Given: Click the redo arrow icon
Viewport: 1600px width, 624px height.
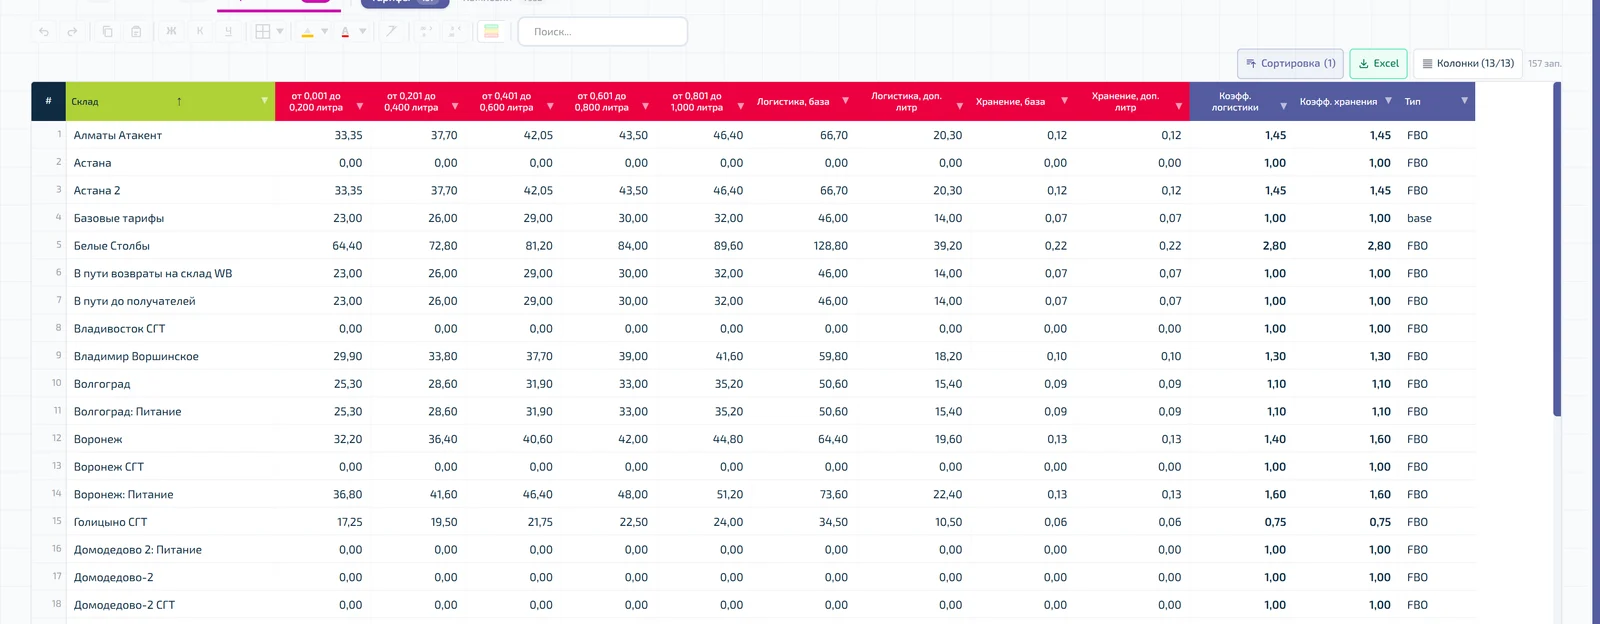Looking at the screenshot, I should pyautogui.click(x=72, y=32).
